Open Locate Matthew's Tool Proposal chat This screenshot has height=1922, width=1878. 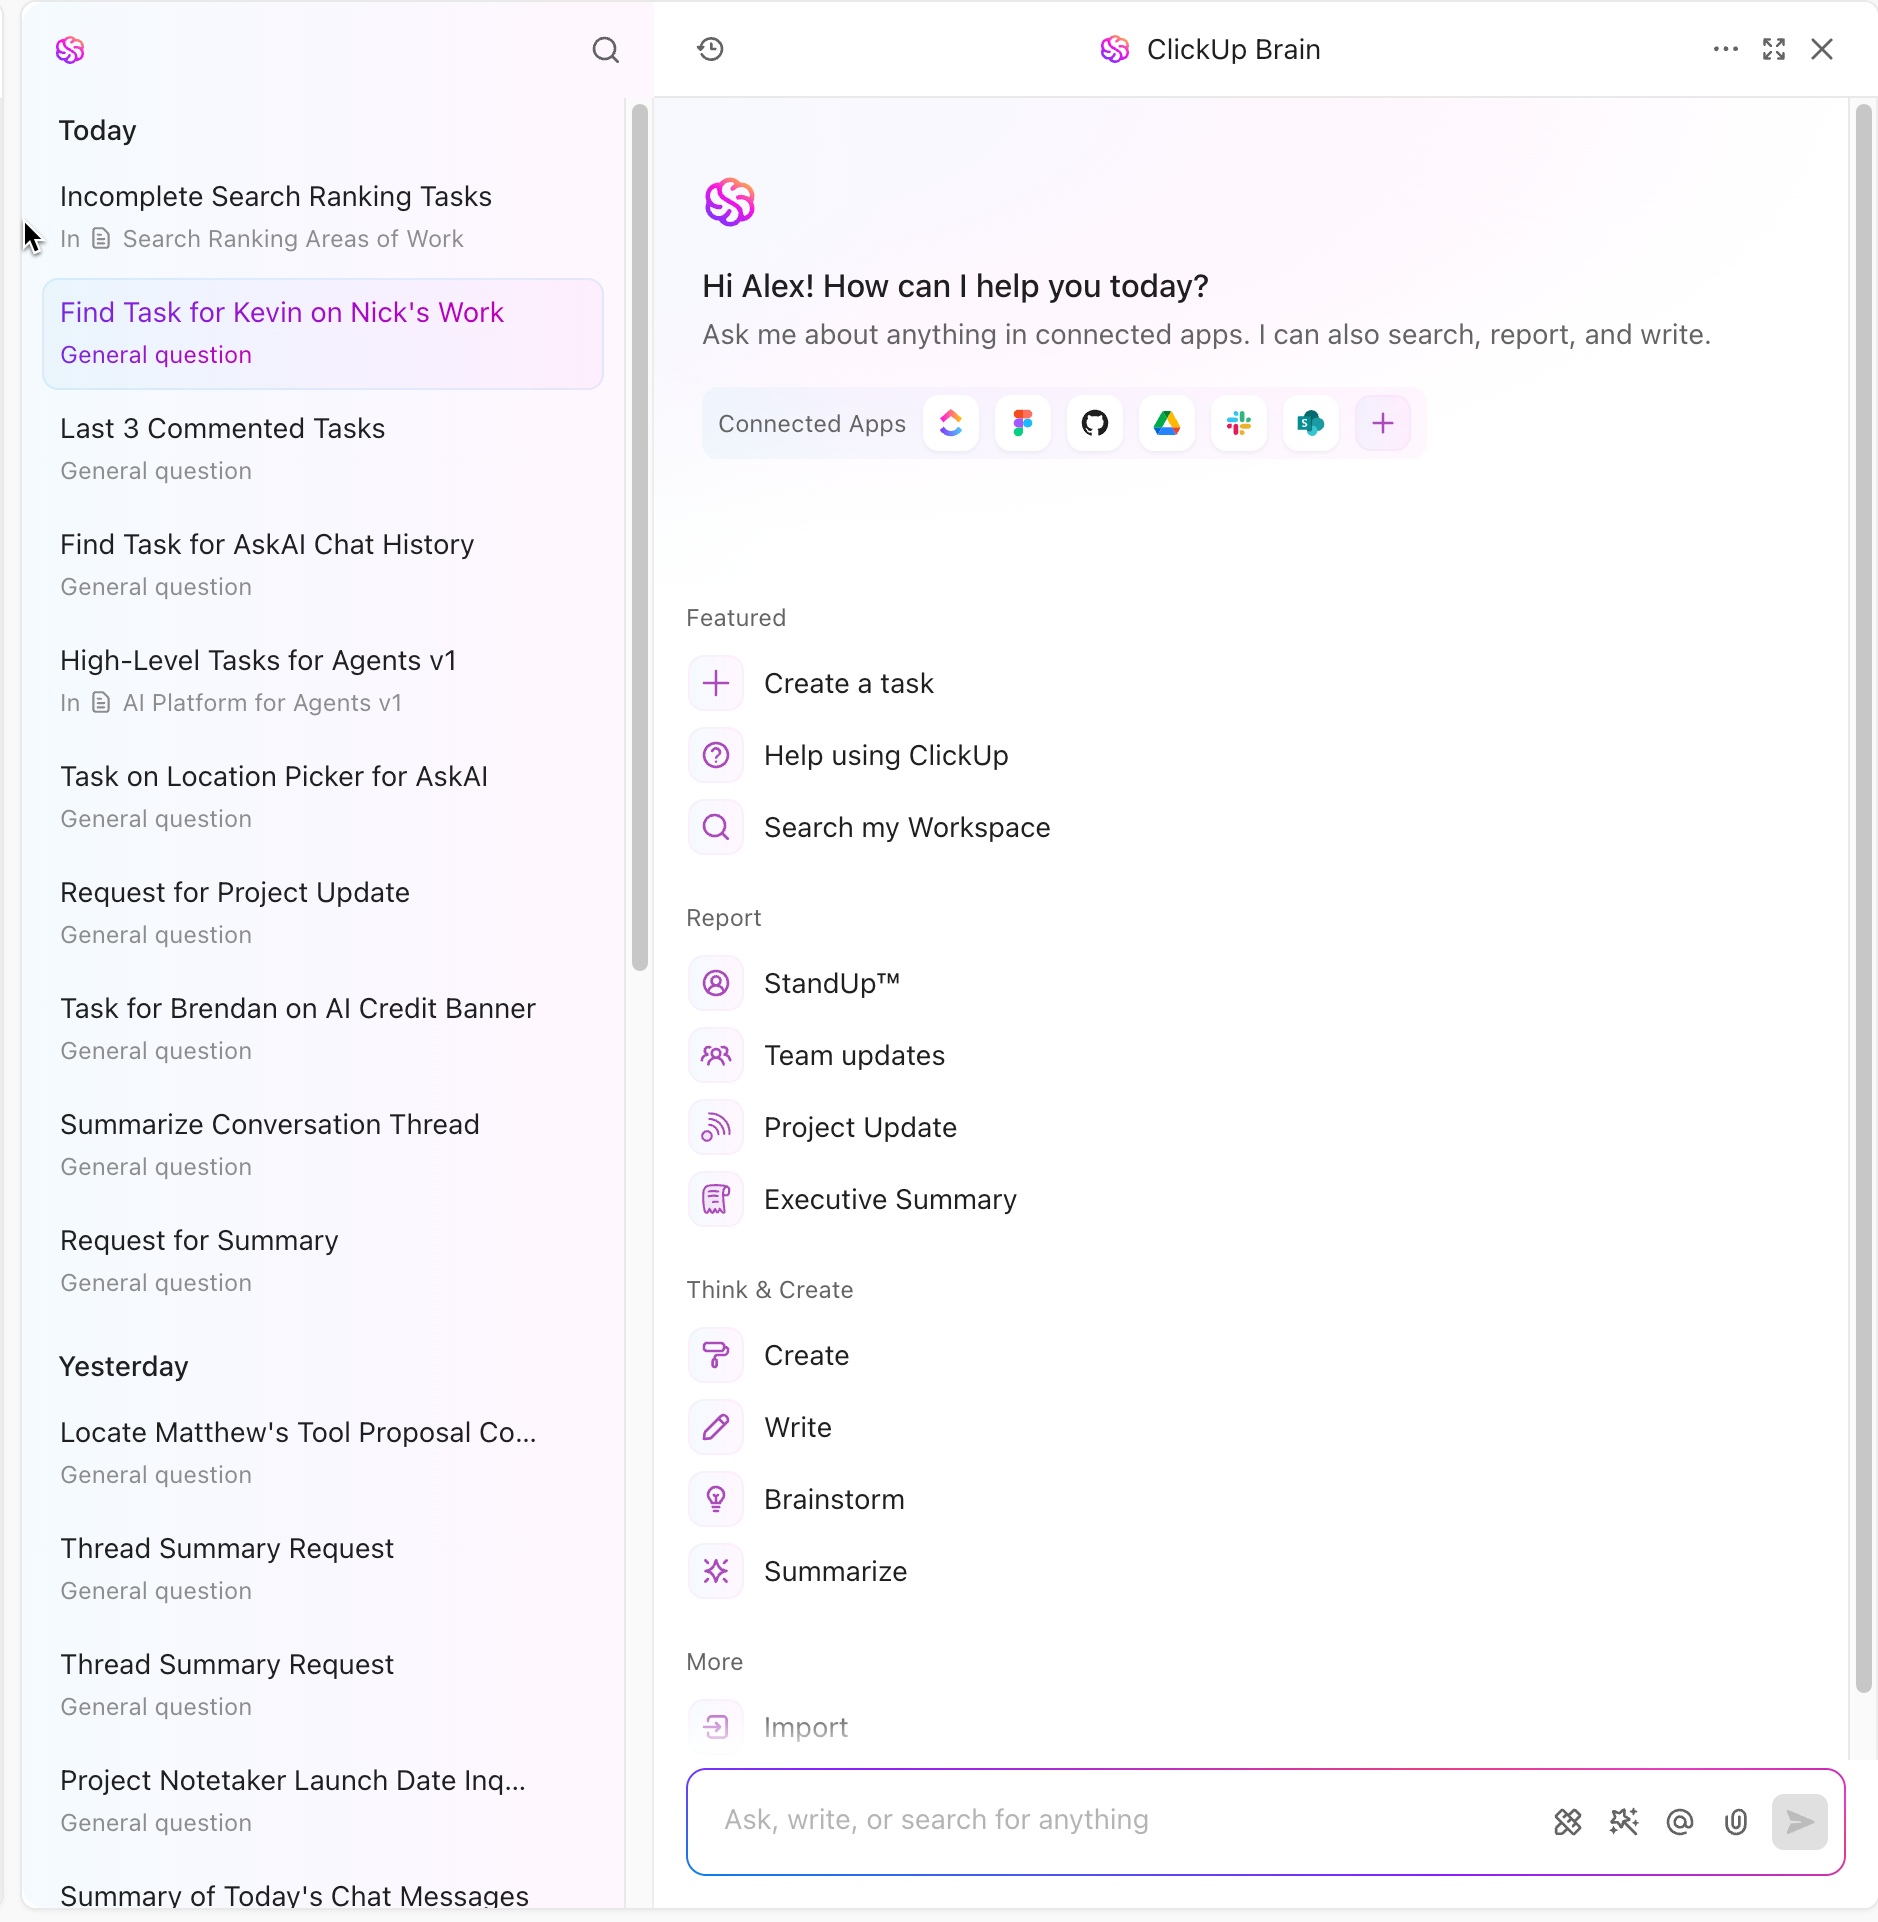(323, 1453)
